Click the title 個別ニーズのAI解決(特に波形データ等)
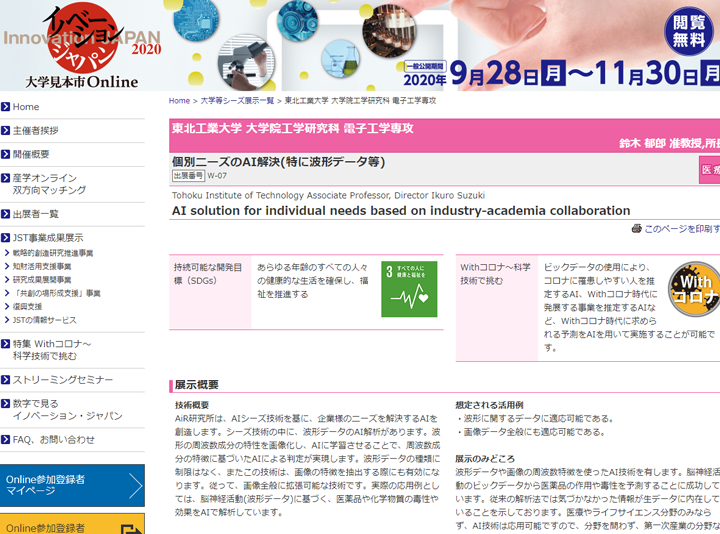The height and width of the screenshot is (534, 720). tap(279, 162)
